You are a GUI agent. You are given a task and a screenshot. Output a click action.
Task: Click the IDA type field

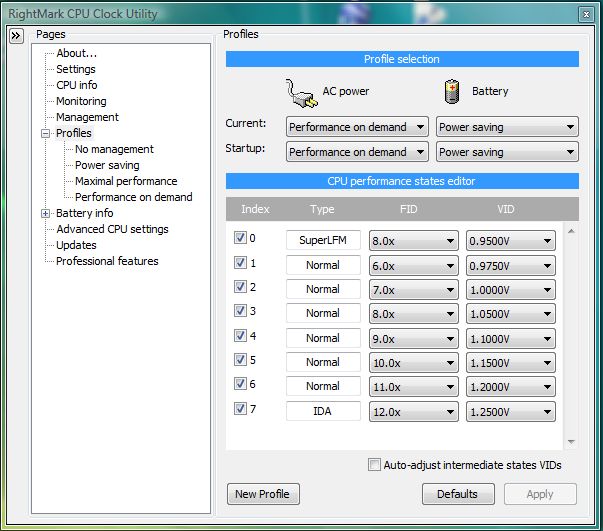(x=323, y=411)
